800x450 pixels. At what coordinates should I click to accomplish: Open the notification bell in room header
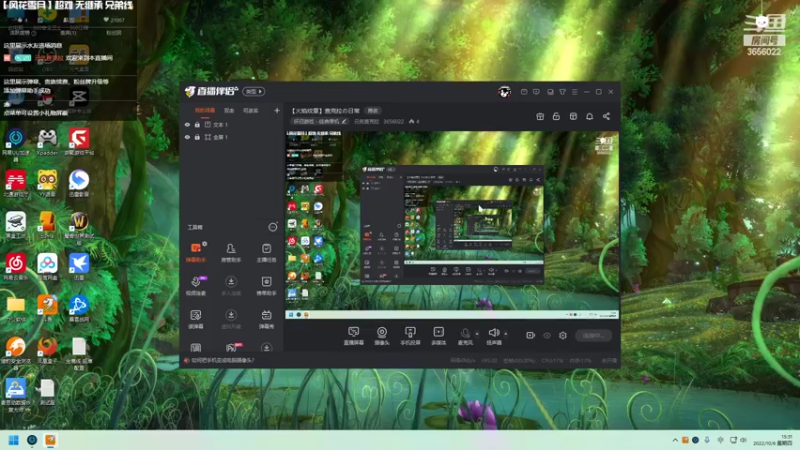tap(589, 116)
